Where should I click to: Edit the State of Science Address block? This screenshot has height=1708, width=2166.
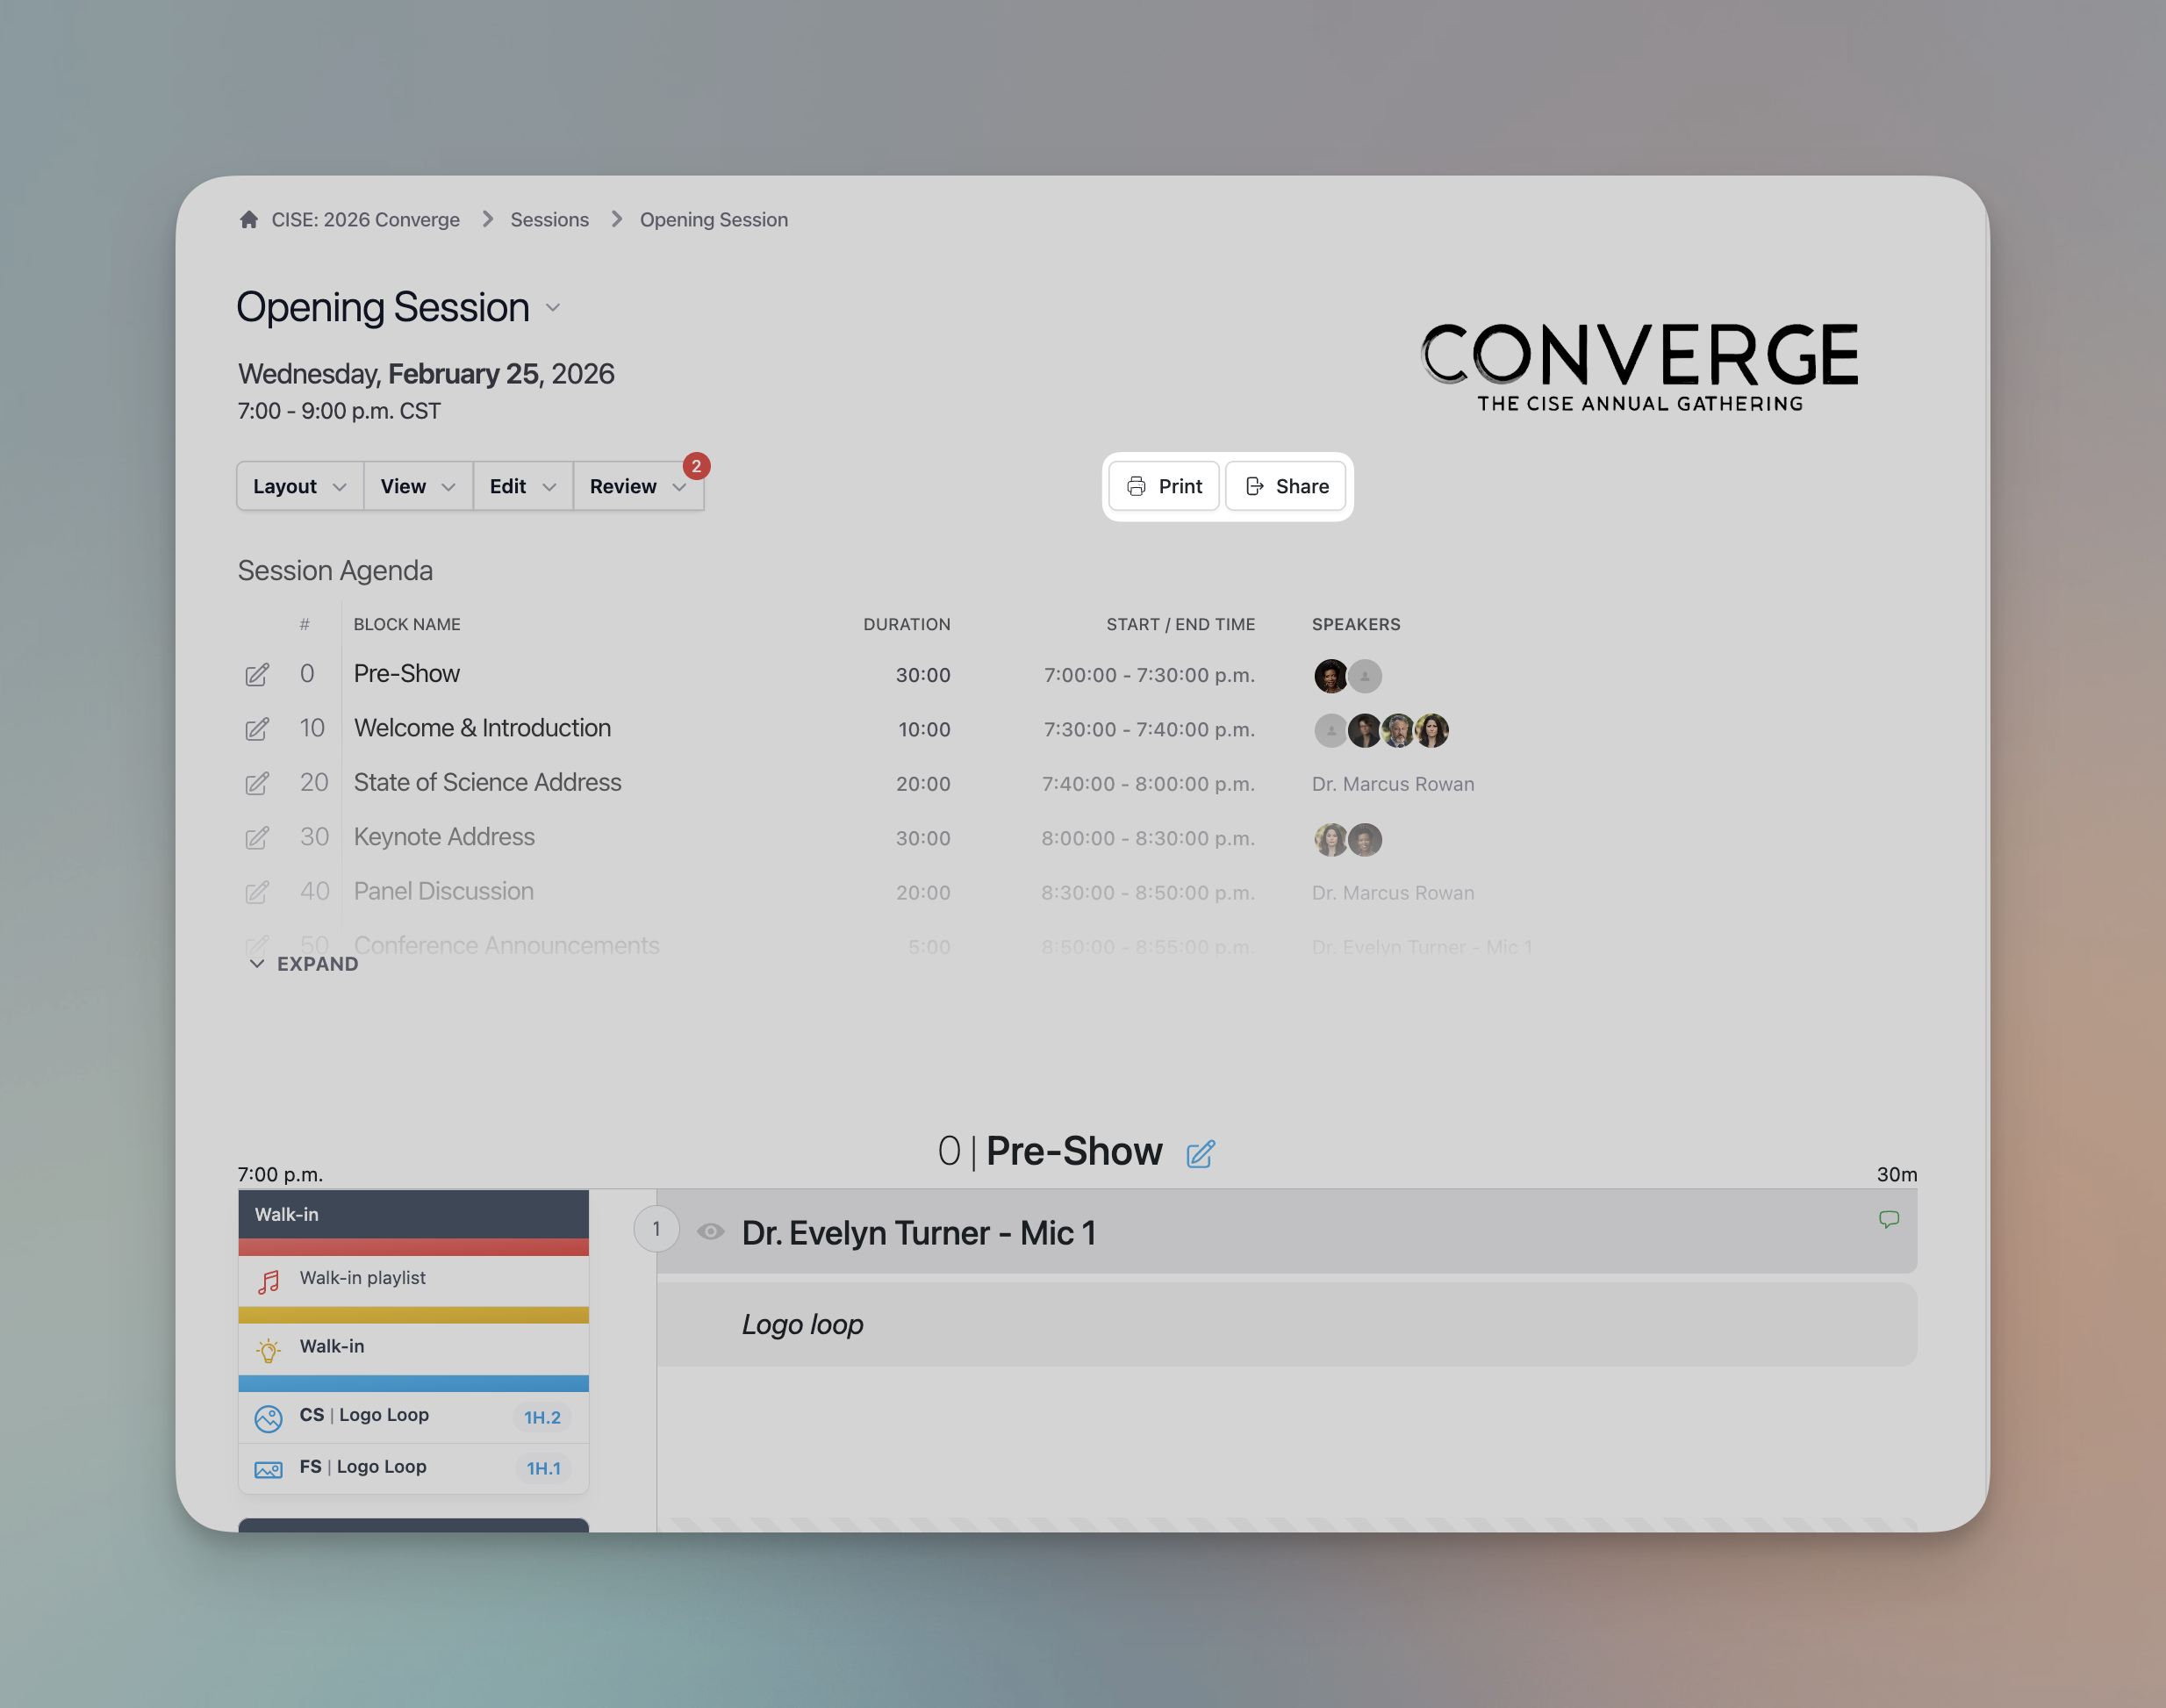point(257,783)
